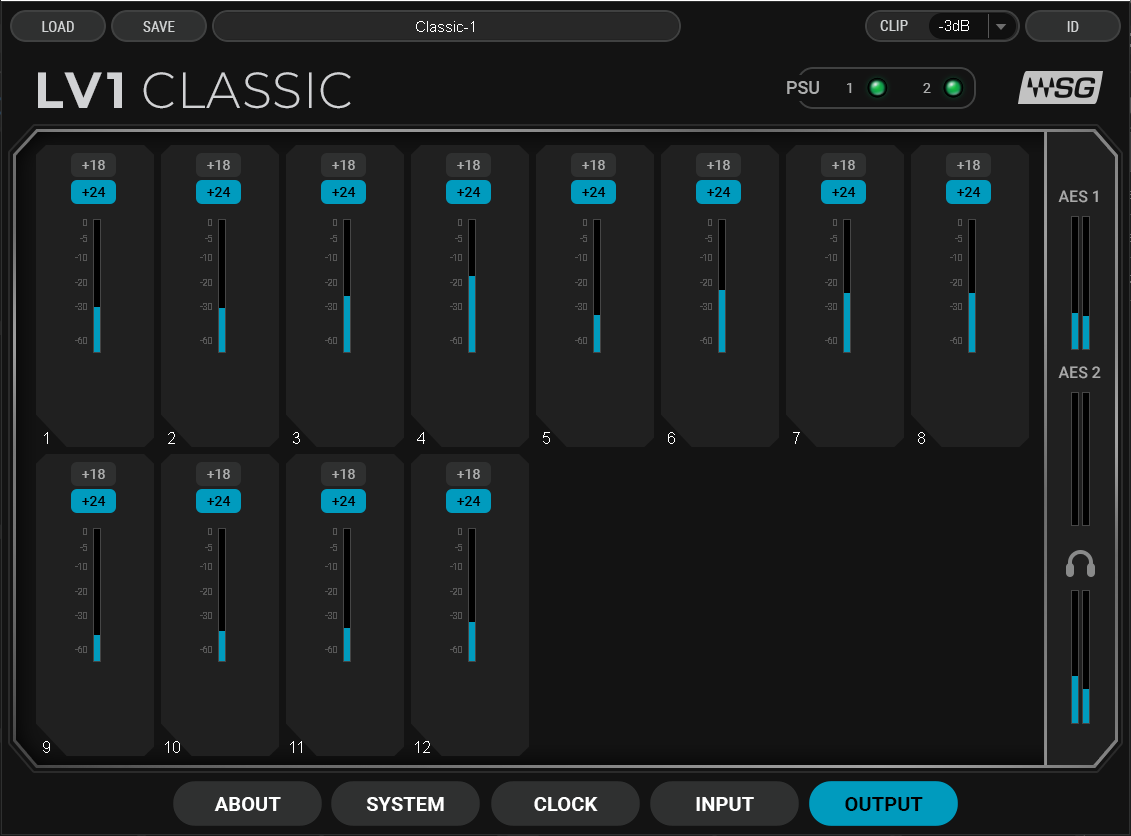Screen dimensions: 1131x836
Task: Set output 9 to +24
Action: pyautogui.click(x=94, y=501)
